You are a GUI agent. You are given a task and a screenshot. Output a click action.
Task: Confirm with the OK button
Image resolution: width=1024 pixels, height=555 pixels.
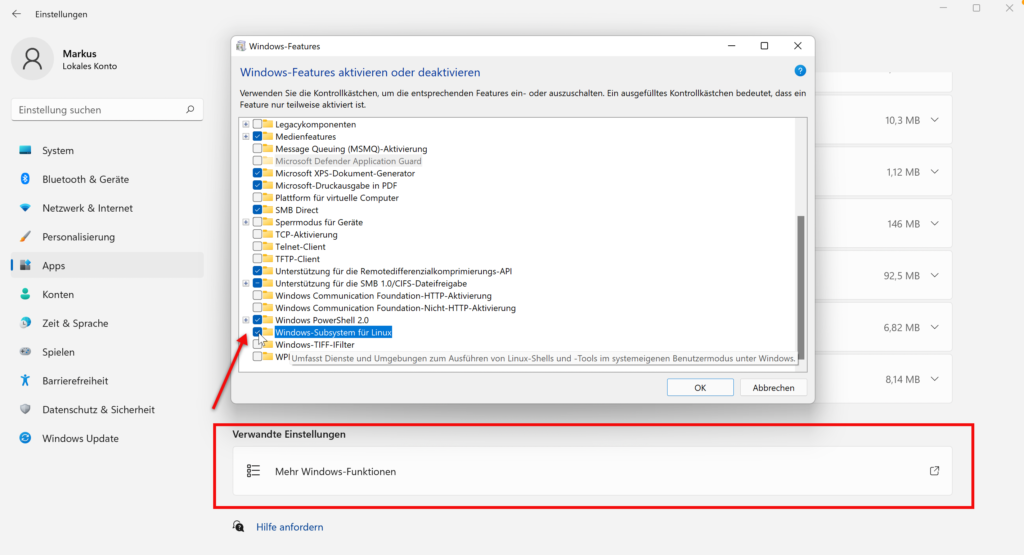(700, 387)
